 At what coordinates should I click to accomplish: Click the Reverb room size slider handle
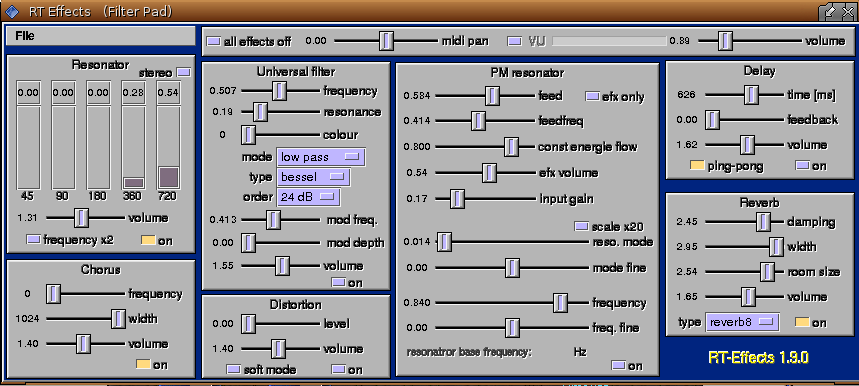(x=767, y=271)
